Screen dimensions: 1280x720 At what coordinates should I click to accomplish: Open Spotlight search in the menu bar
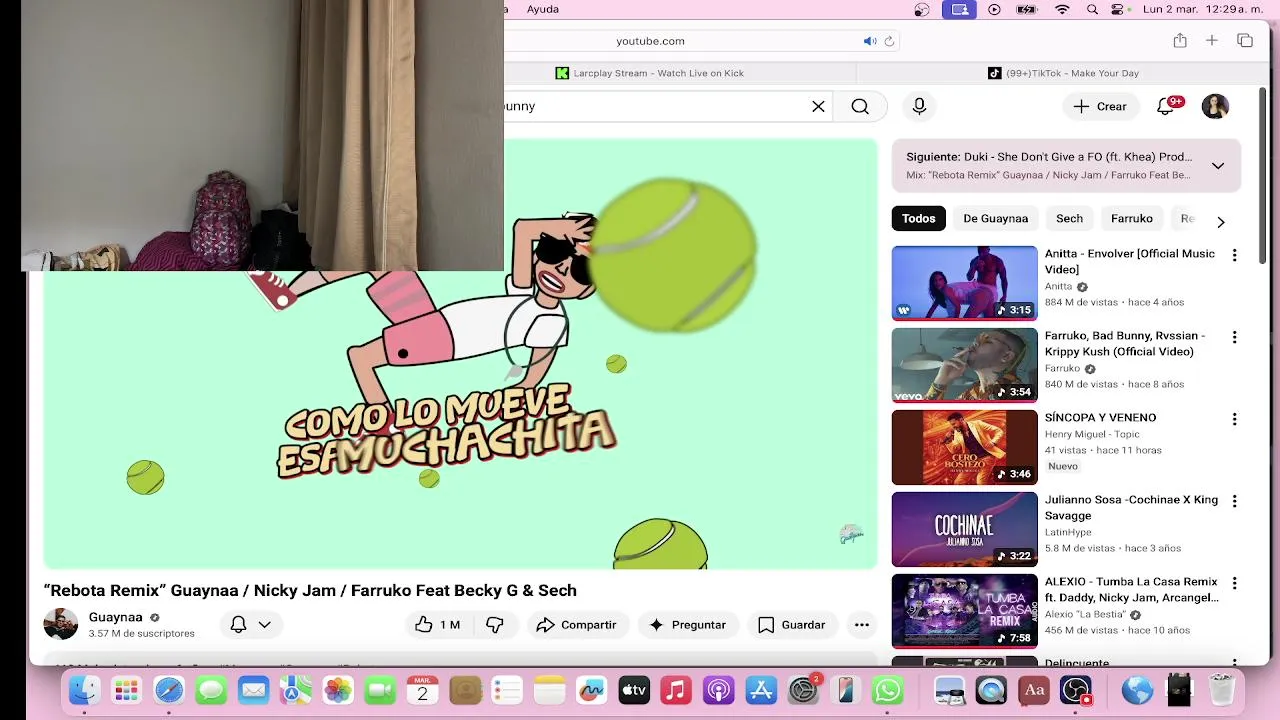[1092, 9]
